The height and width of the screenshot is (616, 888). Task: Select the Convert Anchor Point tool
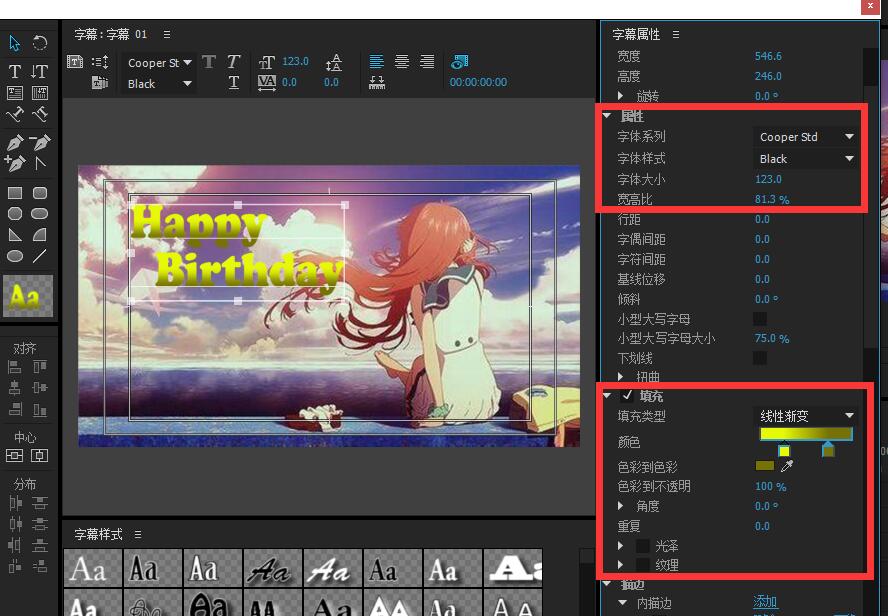[40, 164]
